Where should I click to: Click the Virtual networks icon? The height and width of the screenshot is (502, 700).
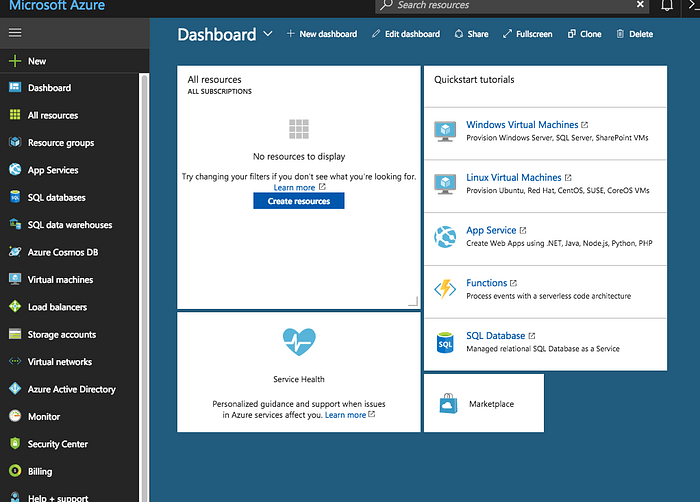coord(15,361)
